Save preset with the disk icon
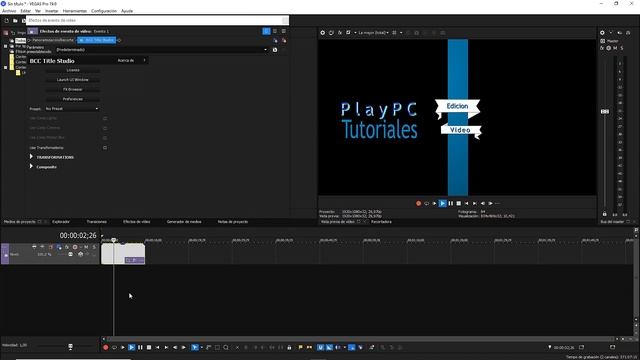 [275, 50]
